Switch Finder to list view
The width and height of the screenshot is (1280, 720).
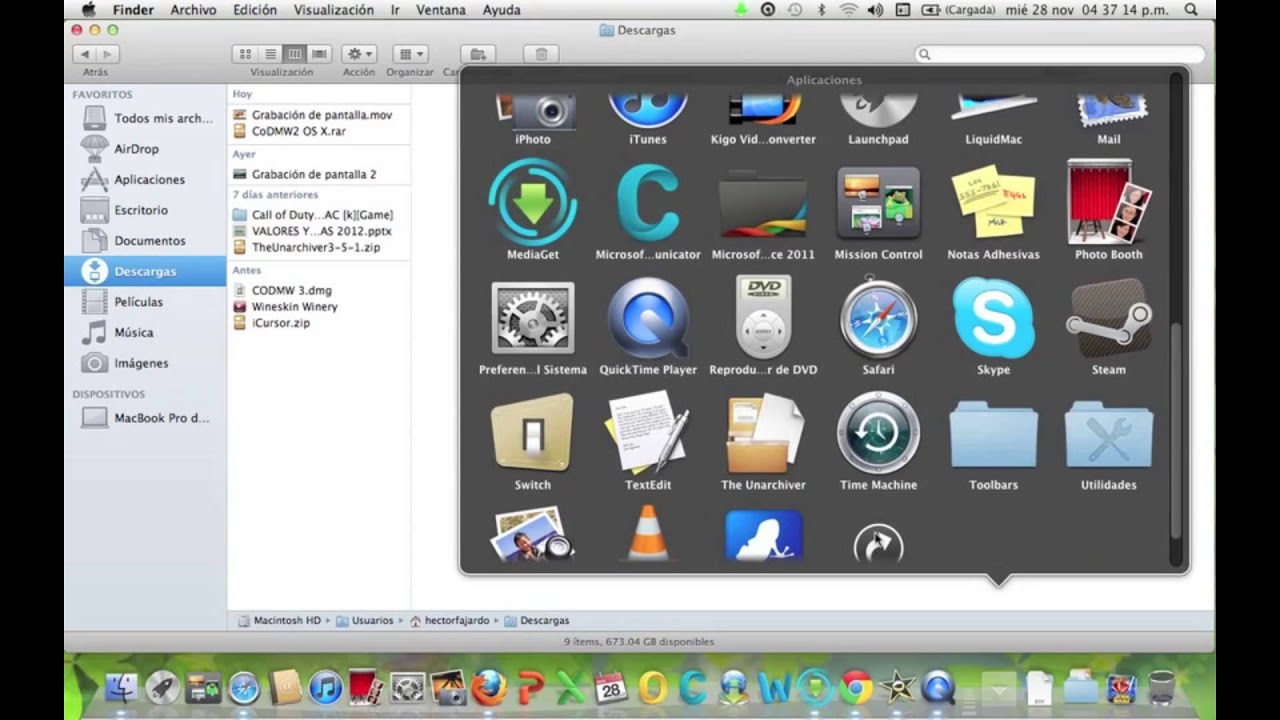click(x=270, y=54)
